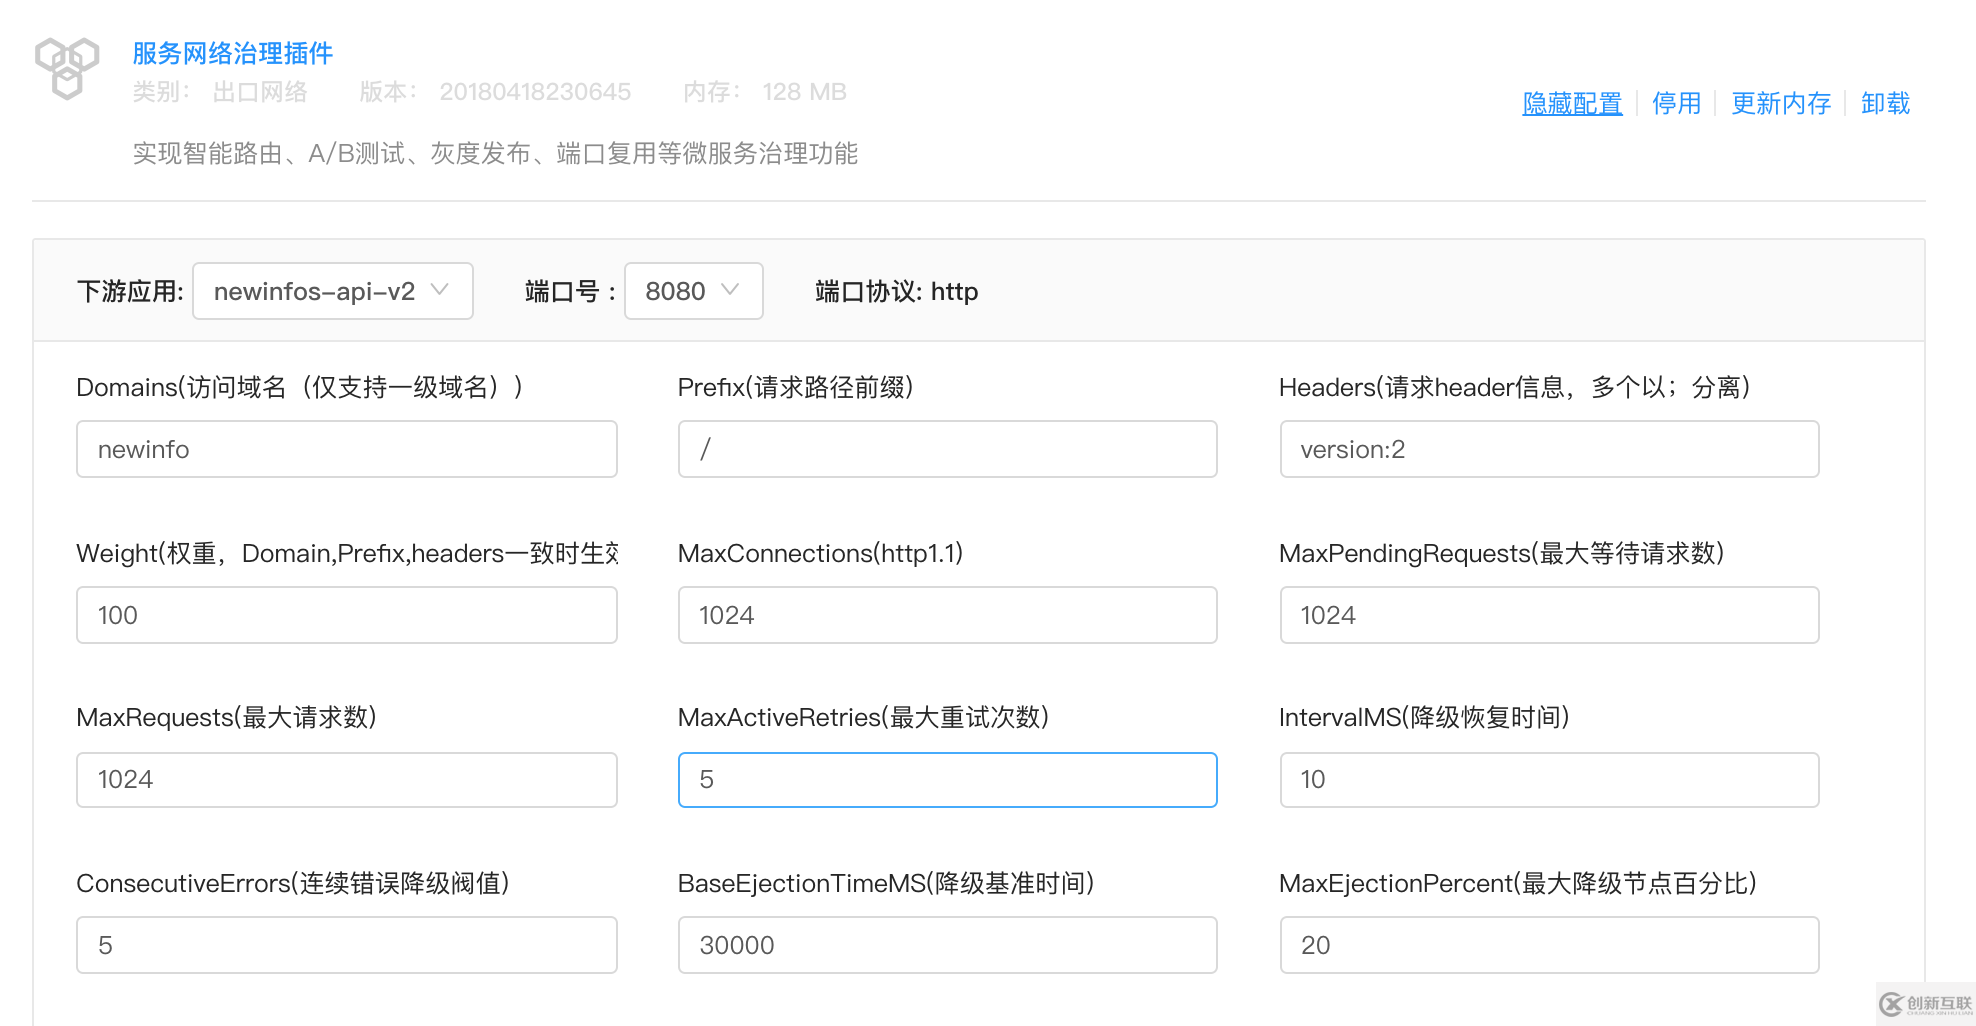Open the 端口号 dropdown showing 8080
The image size is (1976, 1026).
pos(694,291)
